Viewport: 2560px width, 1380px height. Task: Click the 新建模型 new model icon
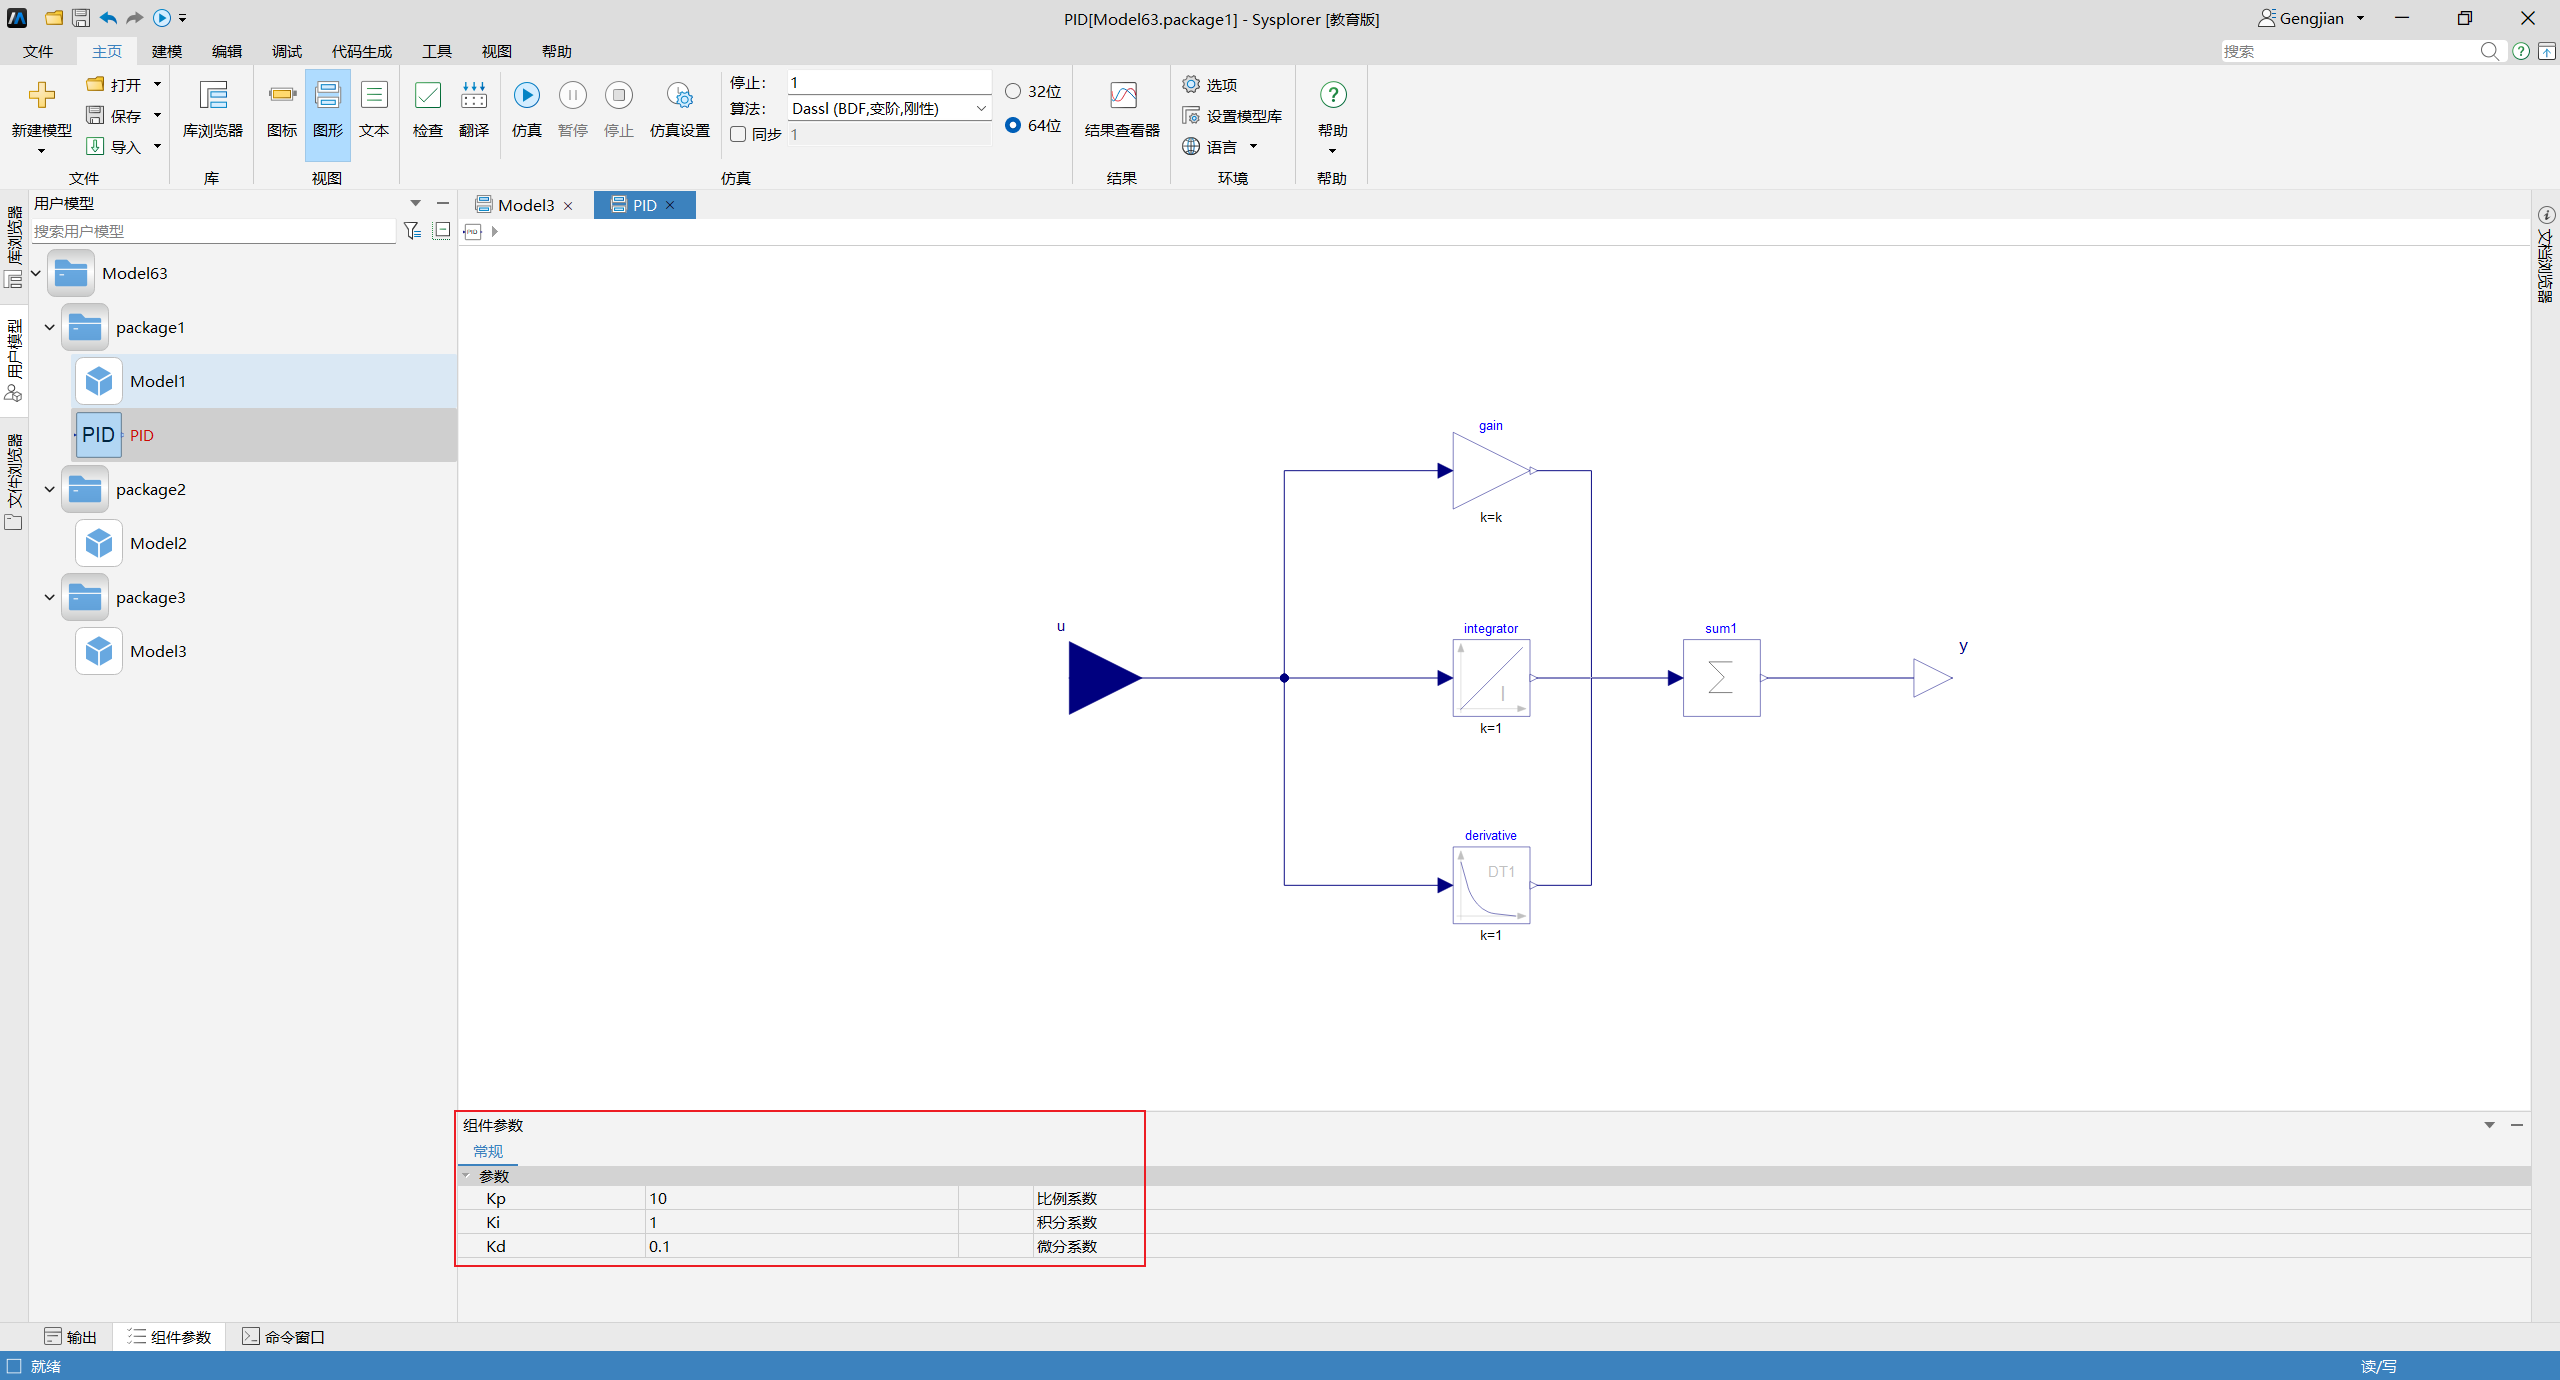tap(41, 95)
